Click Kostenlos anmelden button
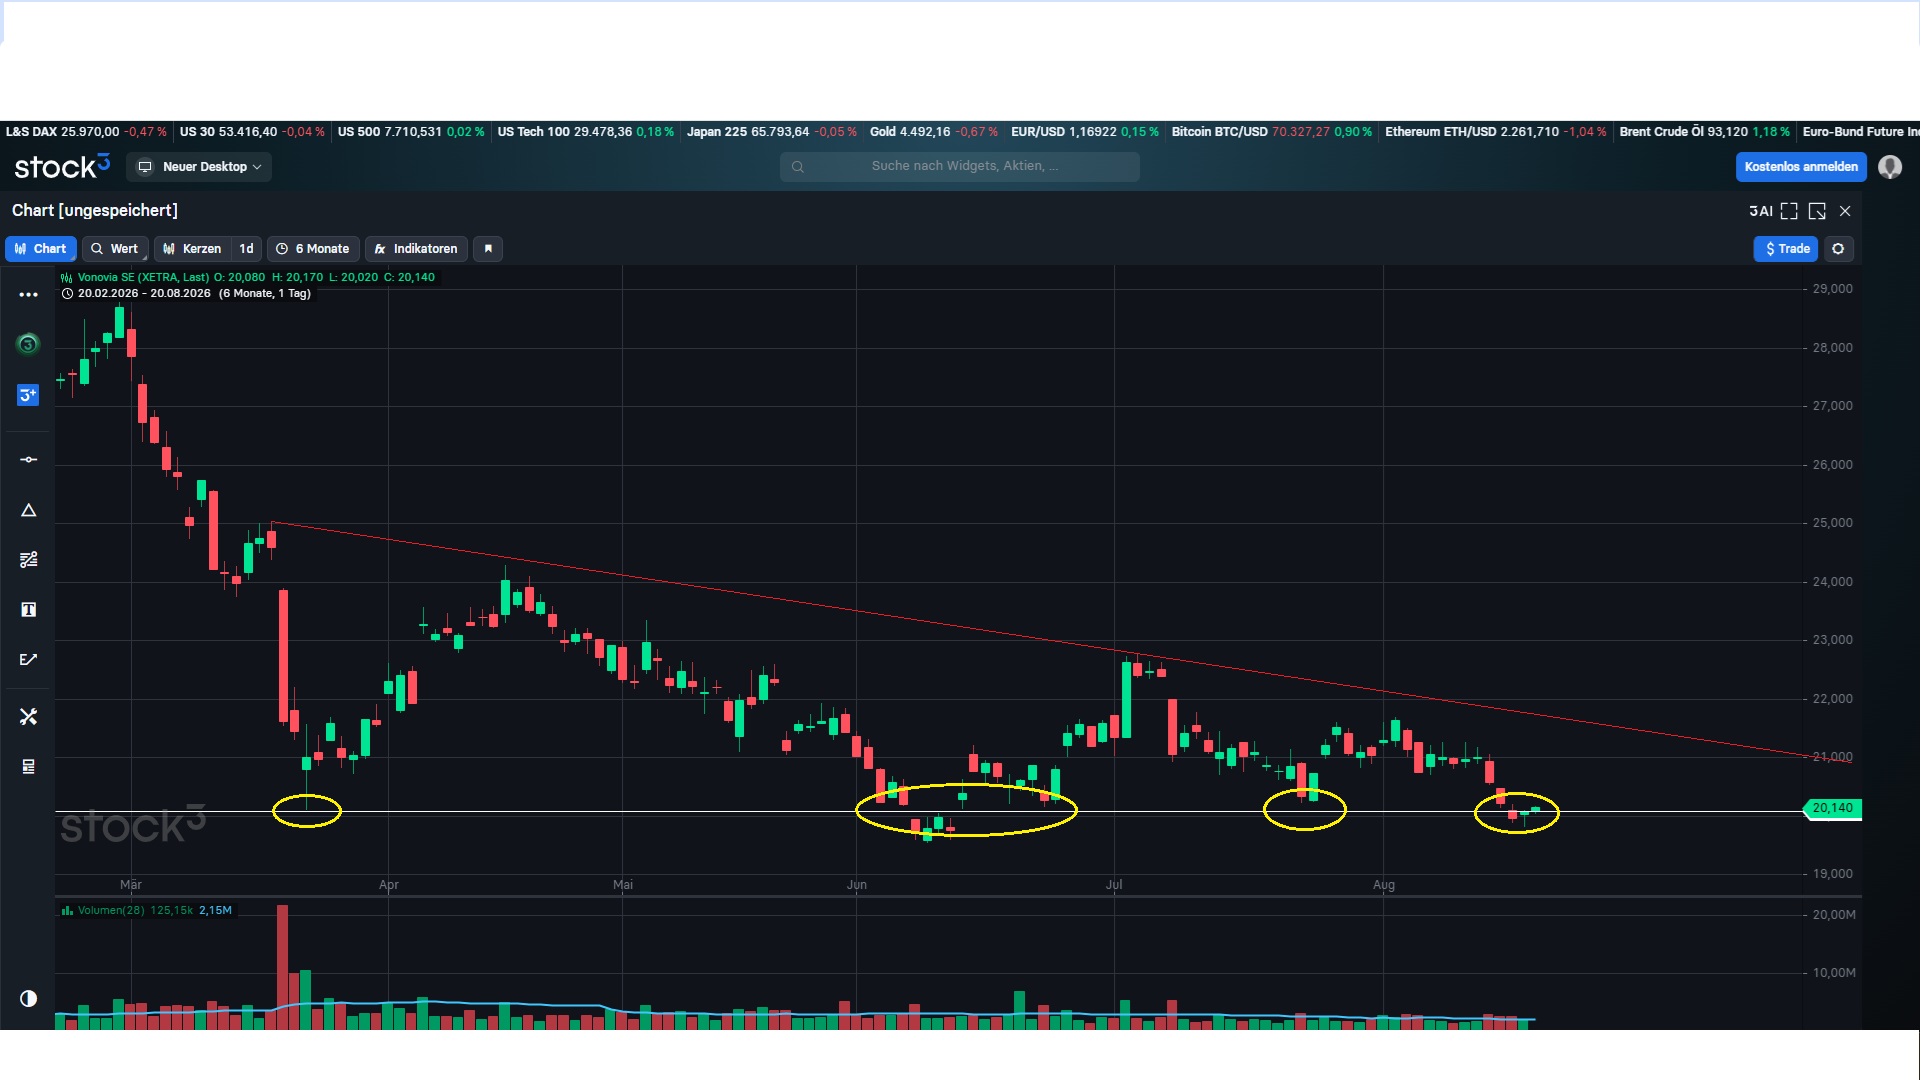 click(x=1801, y=167)
